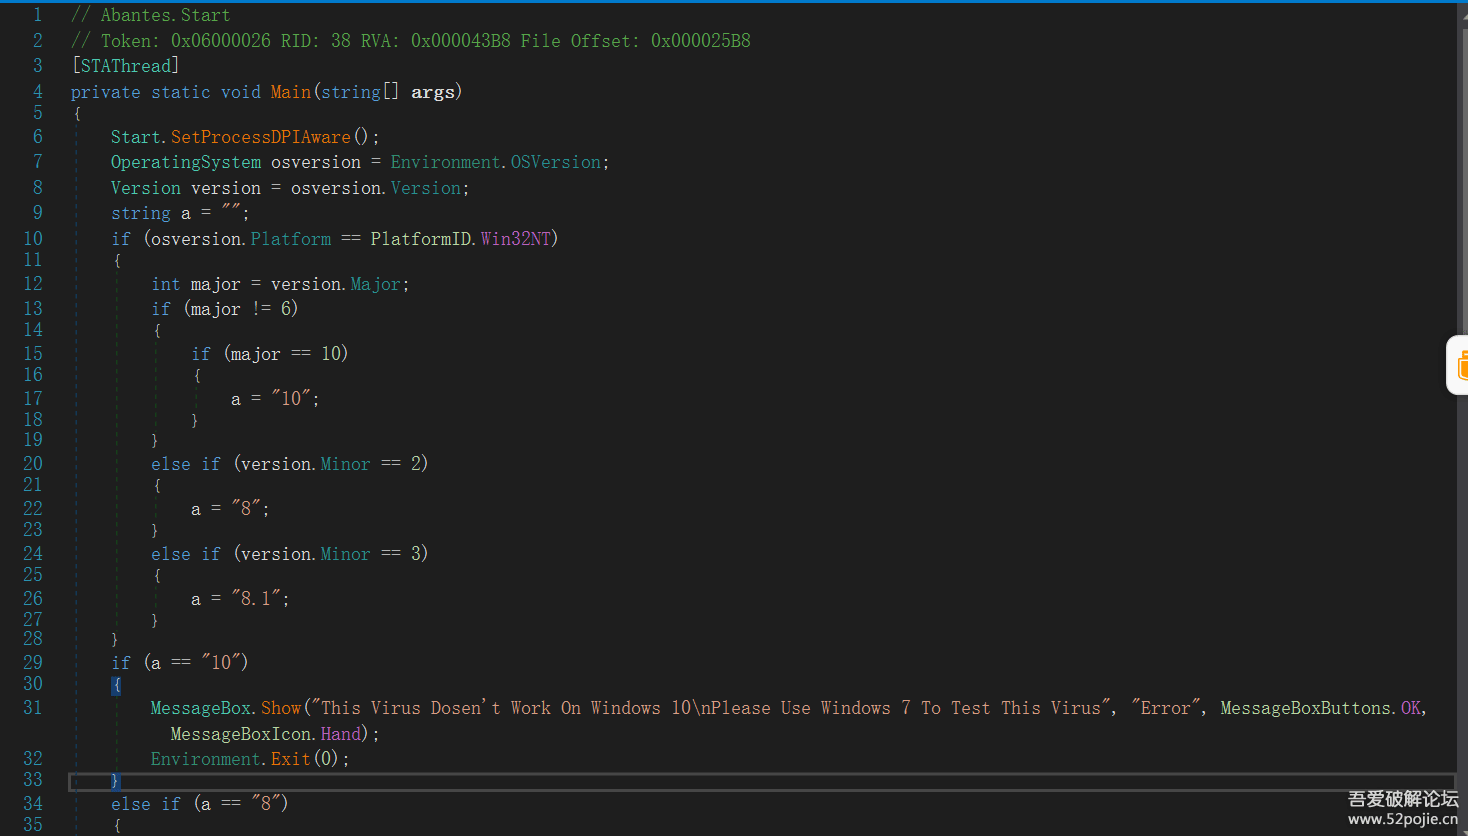Click the Main method name
Viewport: 1468px width, 836px height.
coord(290,92)
